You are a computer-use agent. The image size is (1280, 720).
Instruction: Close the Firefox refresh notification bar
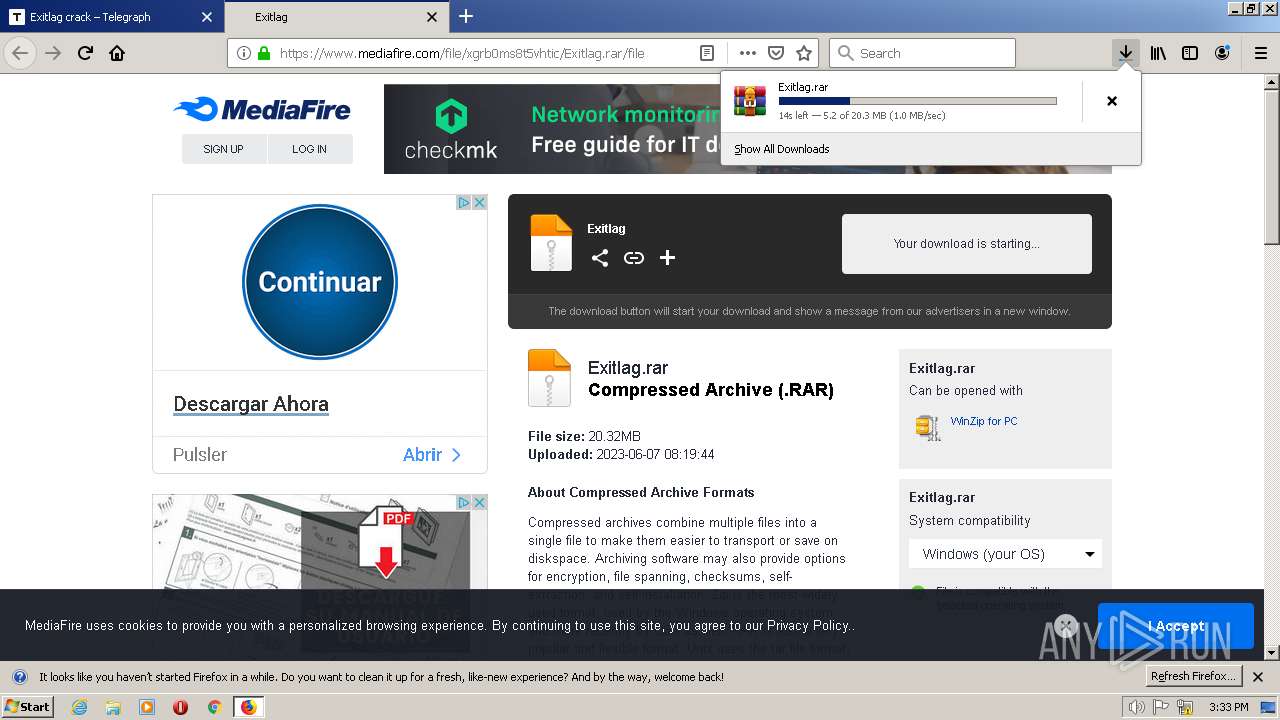coord(1259,677)
